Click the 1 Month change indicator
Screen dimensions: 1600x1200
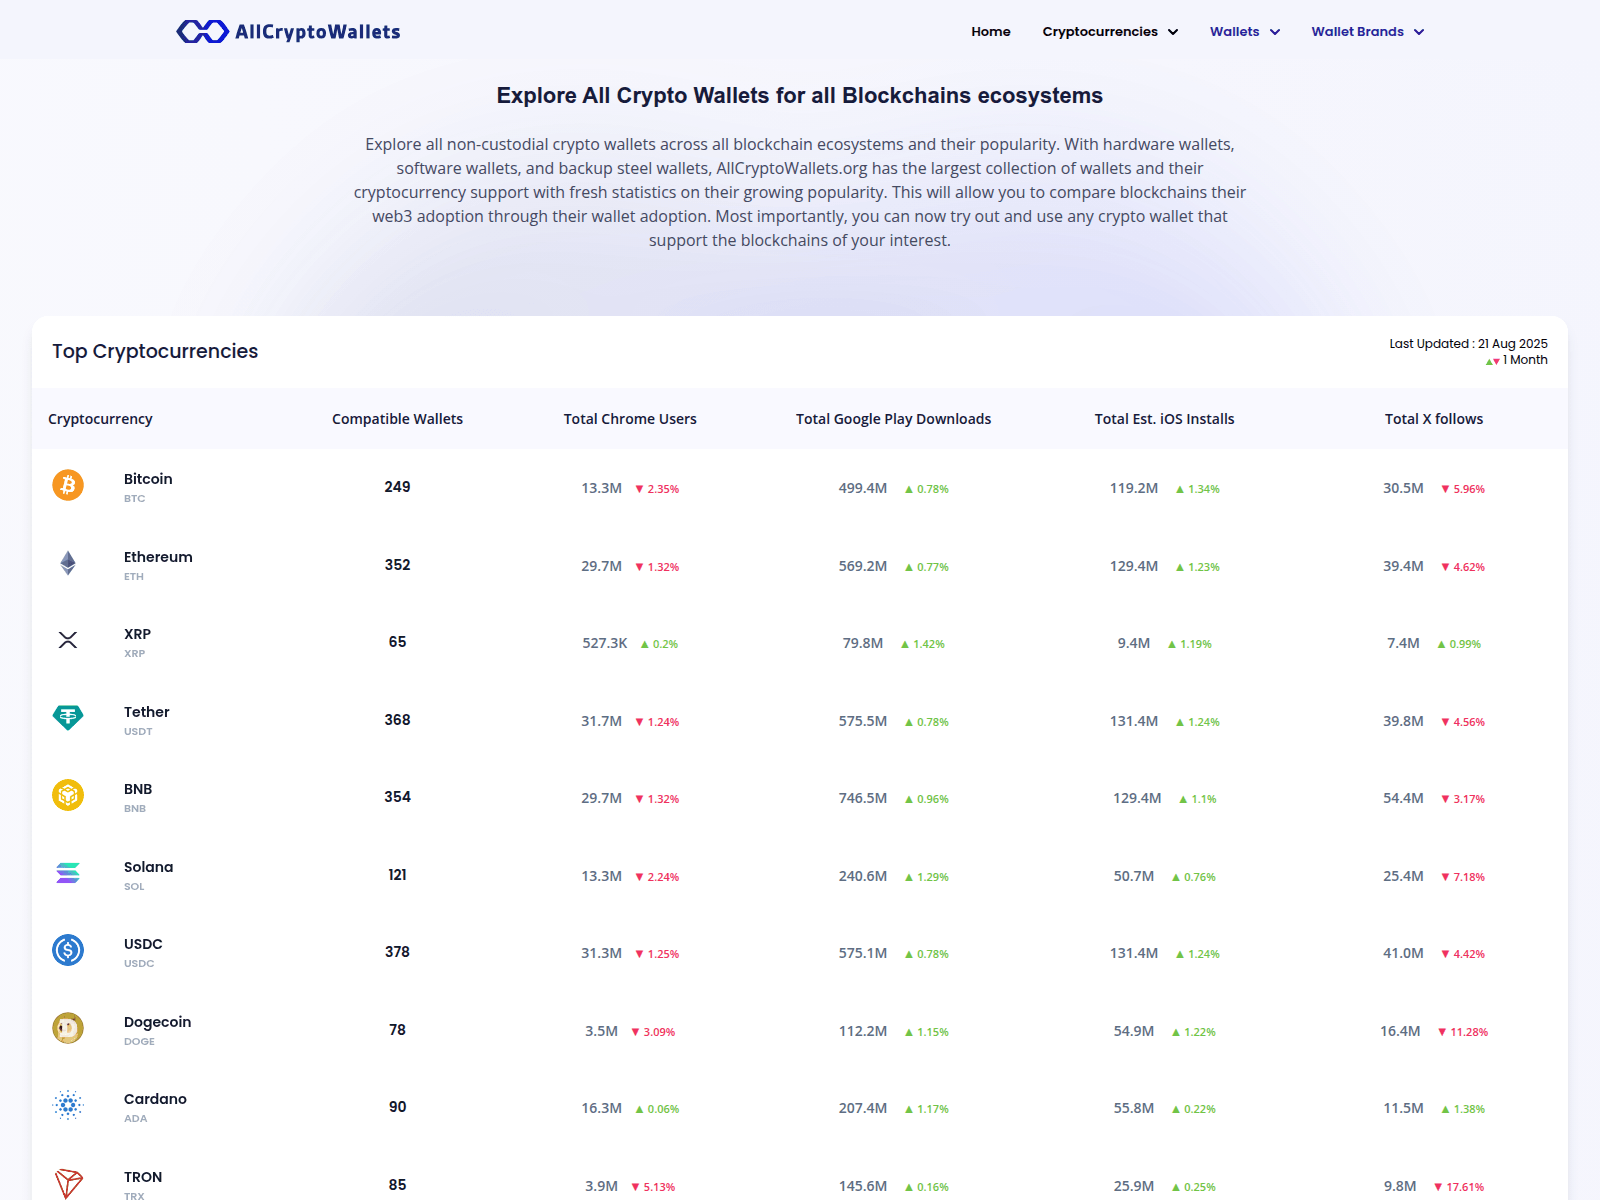[1517, 360]
